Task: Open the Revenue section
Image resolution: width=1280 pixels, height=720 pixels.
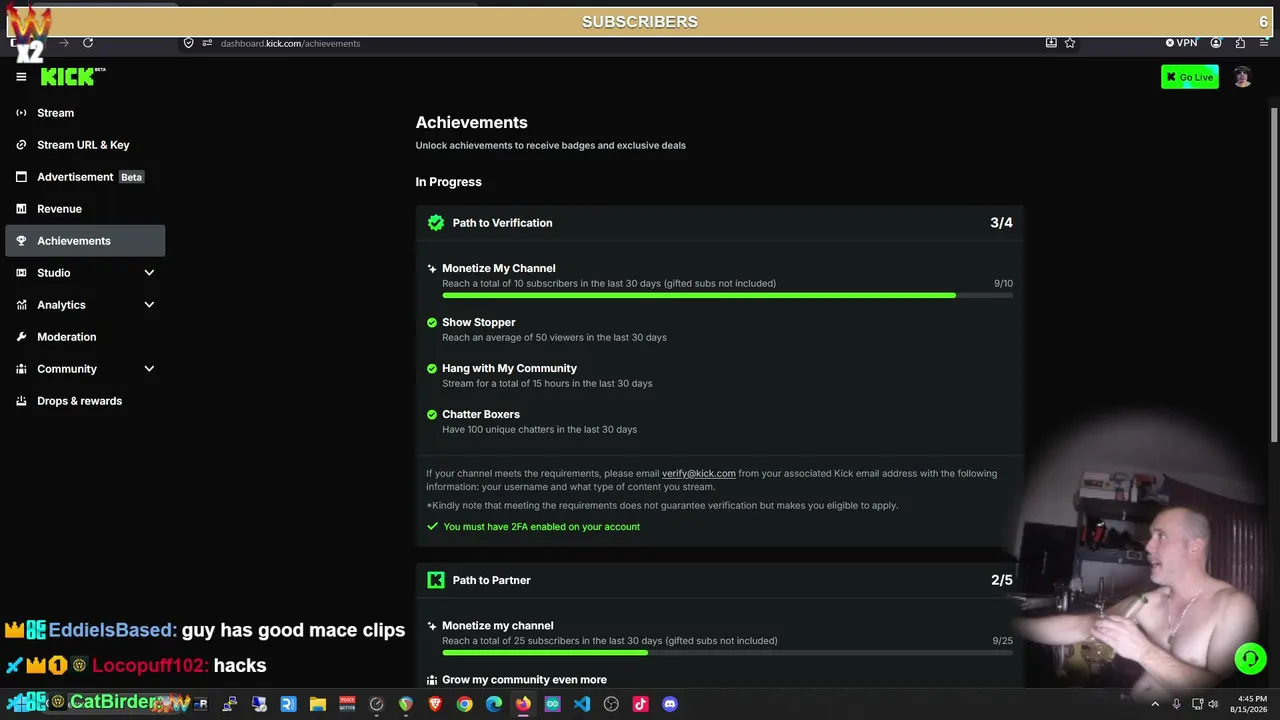Action: point(85,209)
